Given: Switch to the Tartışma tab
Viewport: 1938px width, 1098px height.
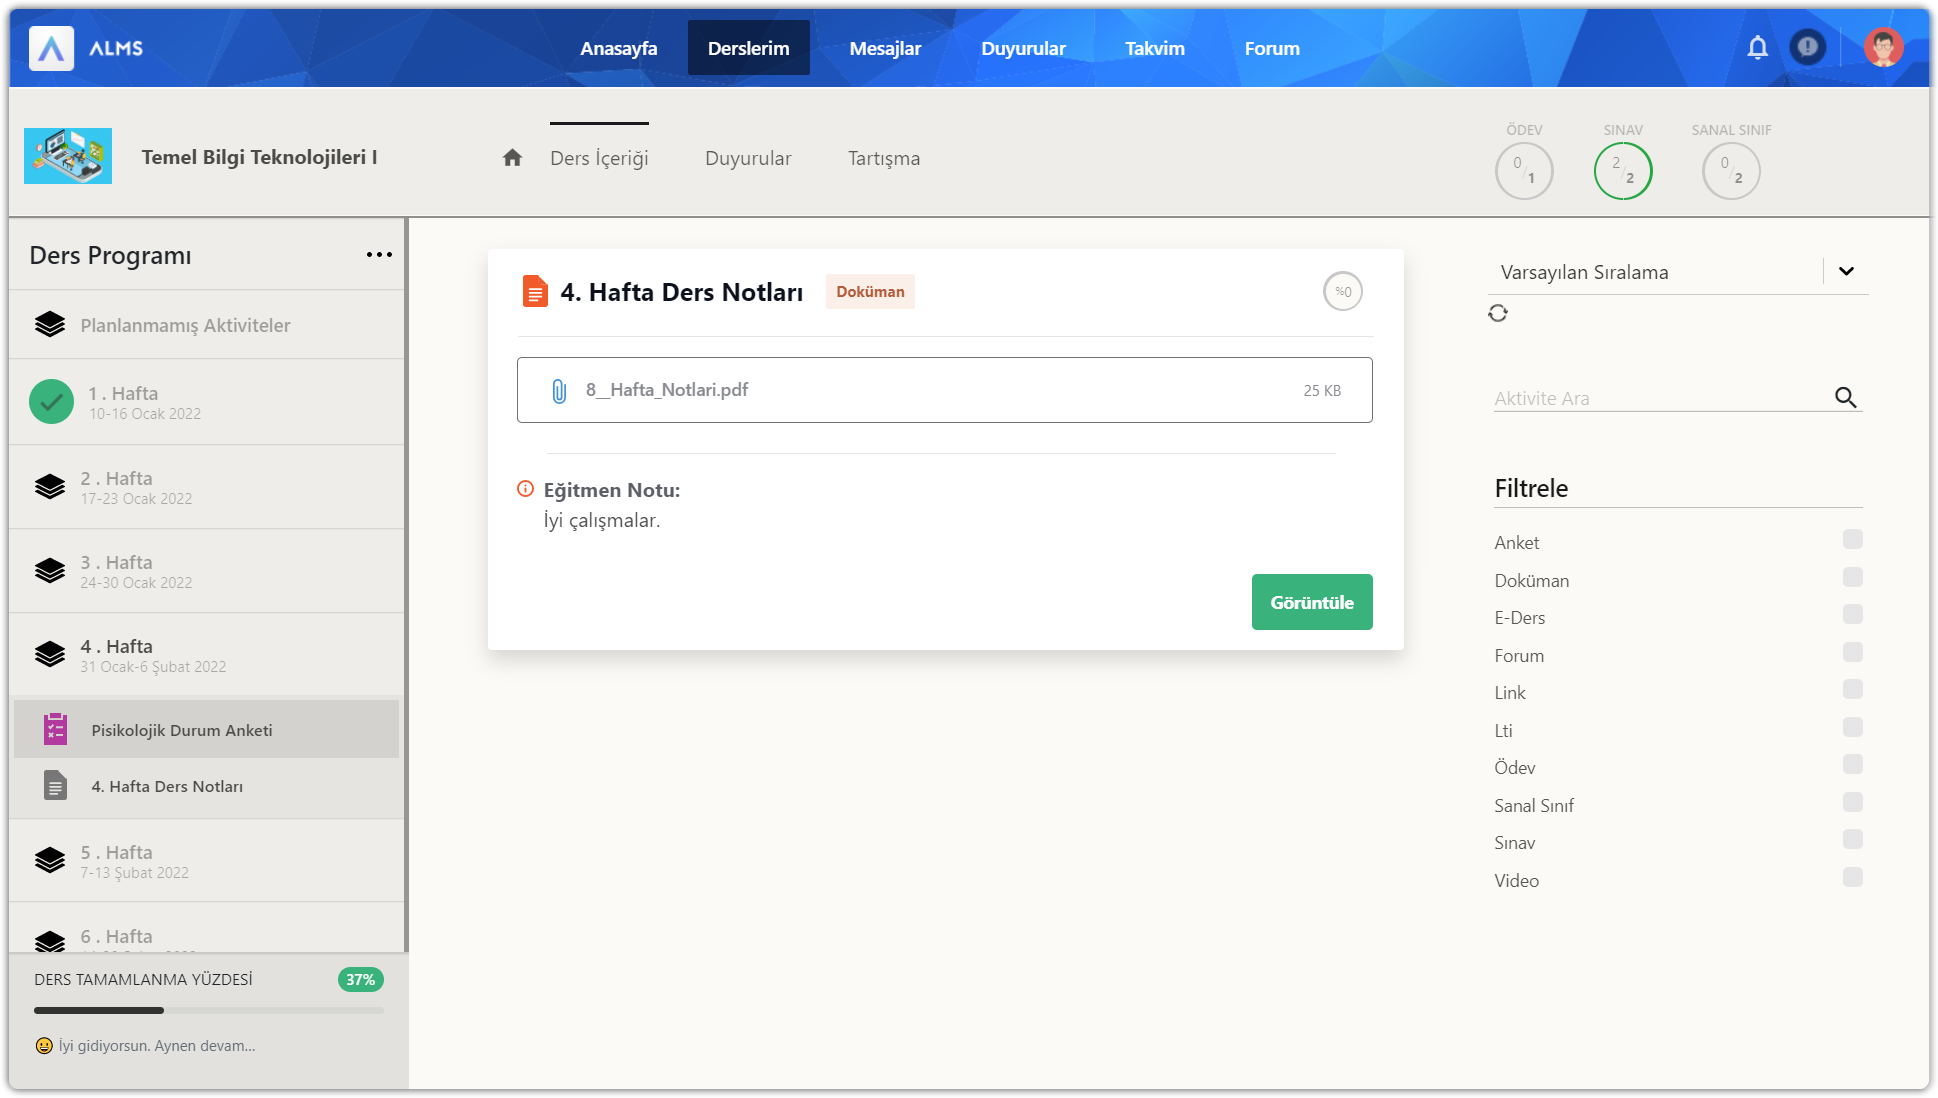Looking at the screenshot, I should click(884, 158).
